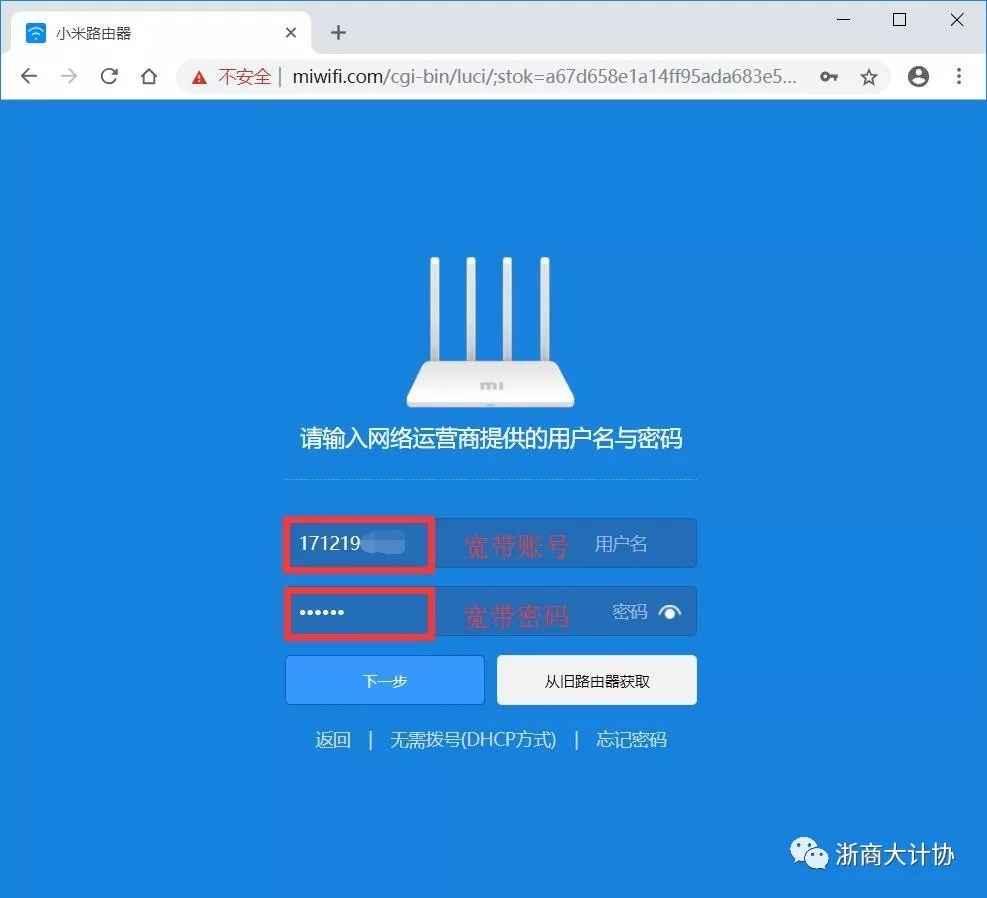Click the broadband password field
987x898 pixels.
pyautogui.click(x=491, y=612)
